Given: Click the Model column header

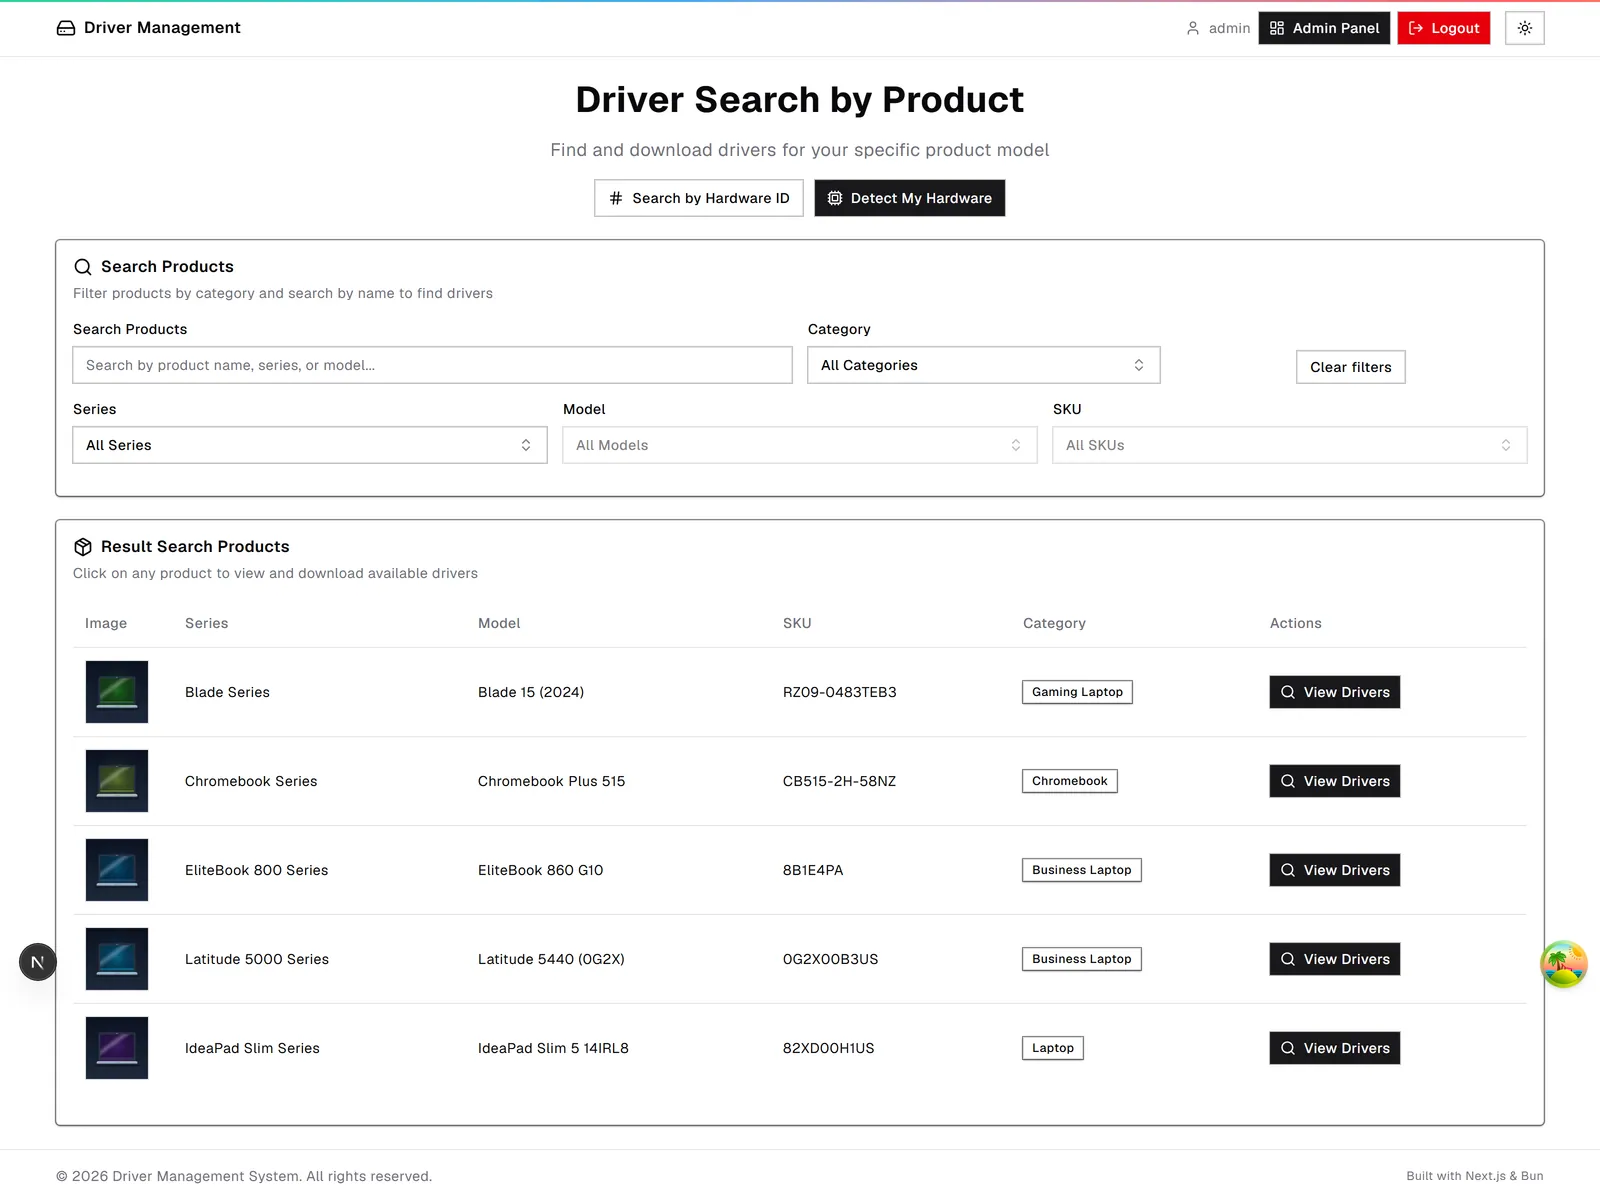Looking at the screenshot, I should tap(499, 623).
